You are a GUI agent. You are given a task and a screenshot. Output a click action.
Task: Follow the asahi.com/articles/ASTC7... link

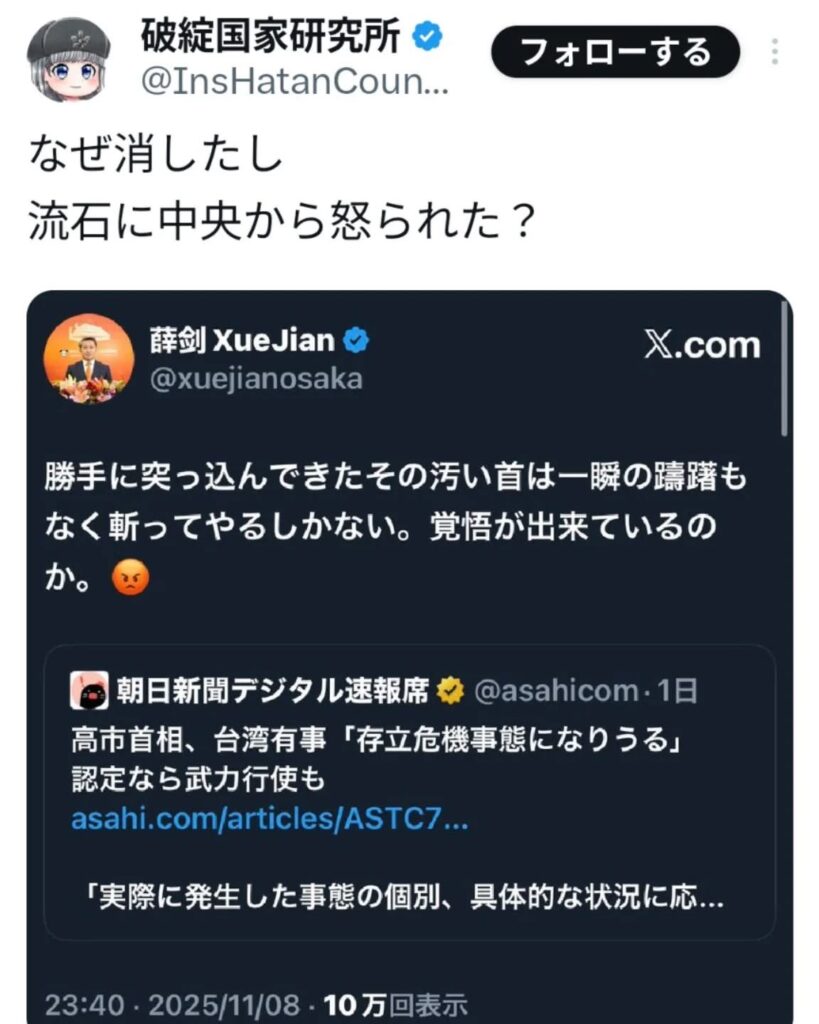coord(270,820)
